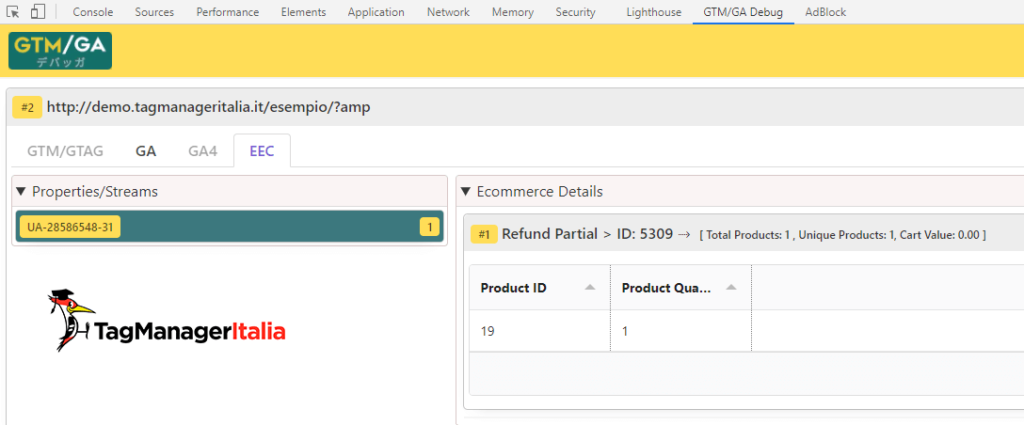Click the Total Products summary text

(842, 235)
